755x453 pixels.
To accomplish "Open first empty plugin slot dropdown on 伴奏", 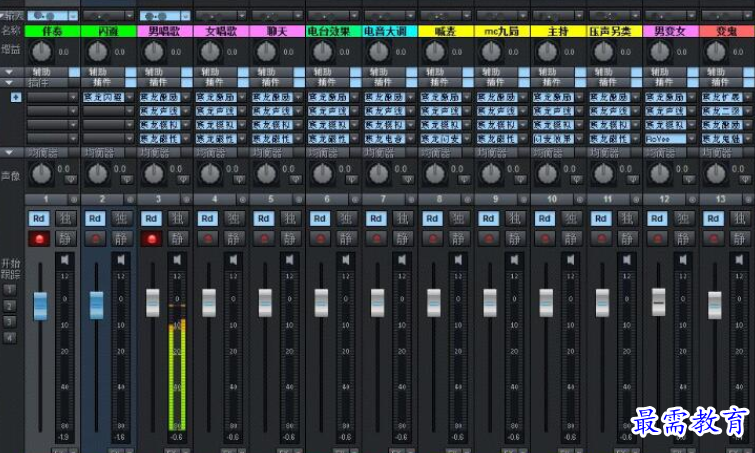I will coord(73,97).
